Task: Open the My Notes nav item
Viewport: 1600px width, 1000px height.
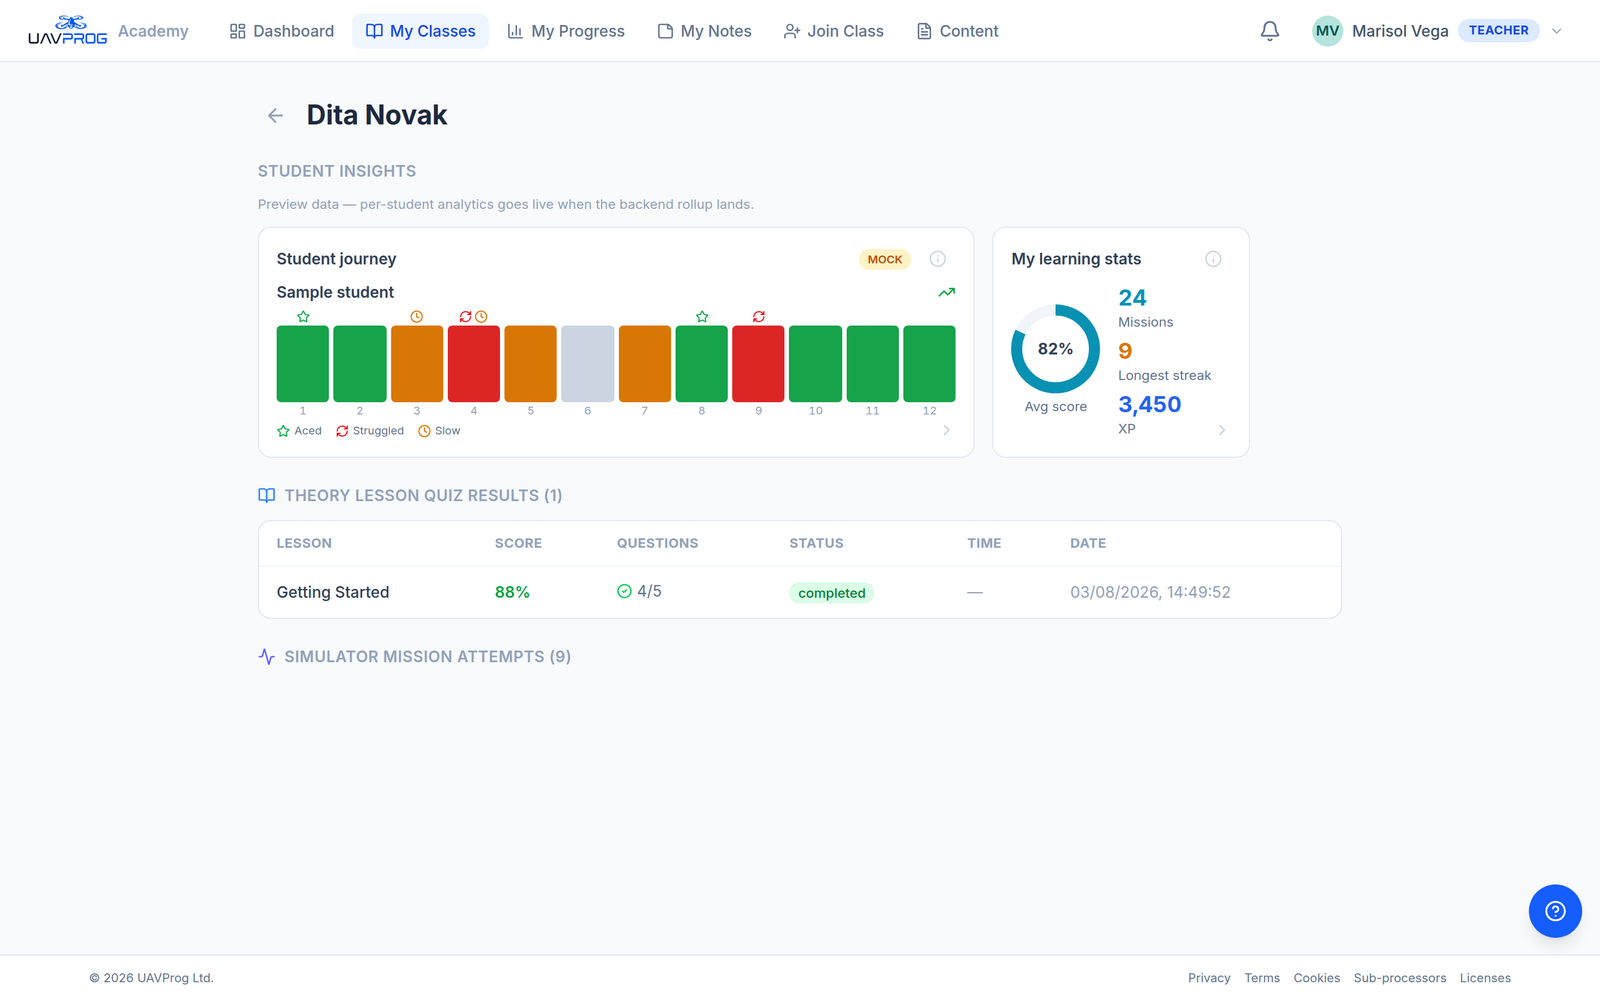Action: point(704,31)
